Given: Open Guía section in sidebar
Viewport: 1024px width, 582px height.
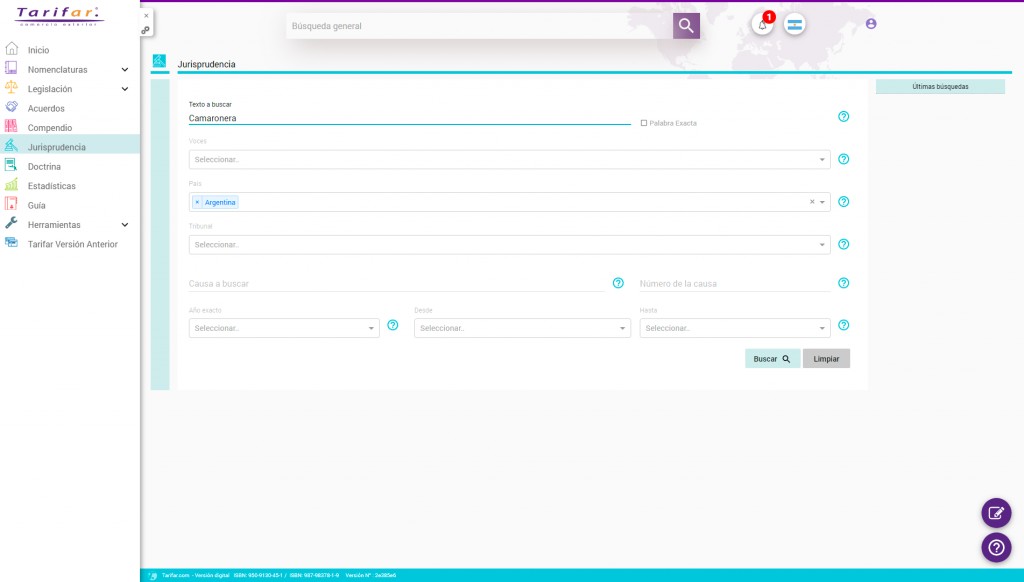Looking at the screenshot, I should tap(37, 205).
